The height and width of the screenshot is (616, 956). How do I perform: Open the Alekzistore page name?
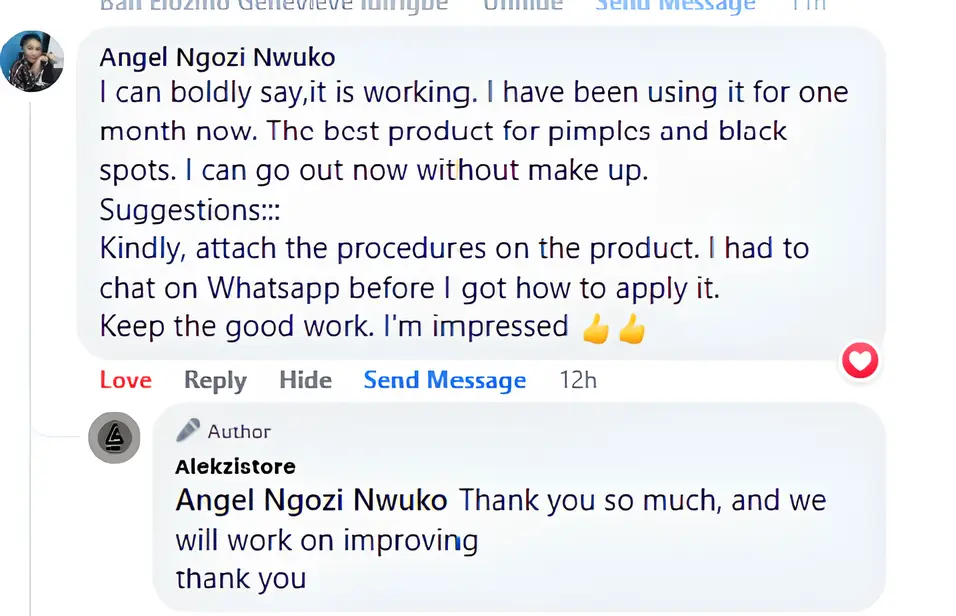coord(235,467)
